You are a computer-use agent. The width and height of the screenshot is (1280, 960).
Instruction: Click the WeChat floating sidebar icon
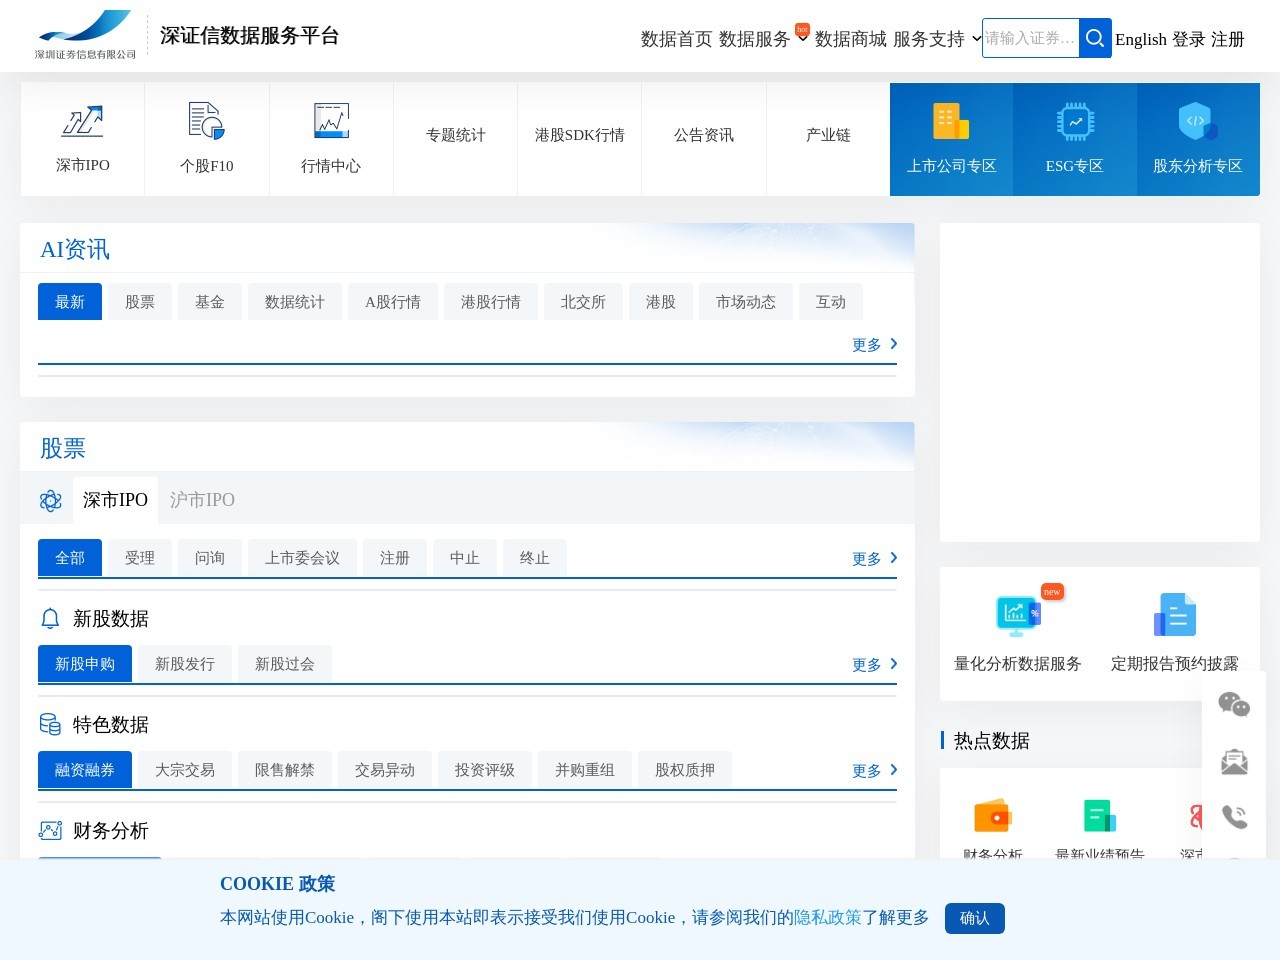(1234, 705)
